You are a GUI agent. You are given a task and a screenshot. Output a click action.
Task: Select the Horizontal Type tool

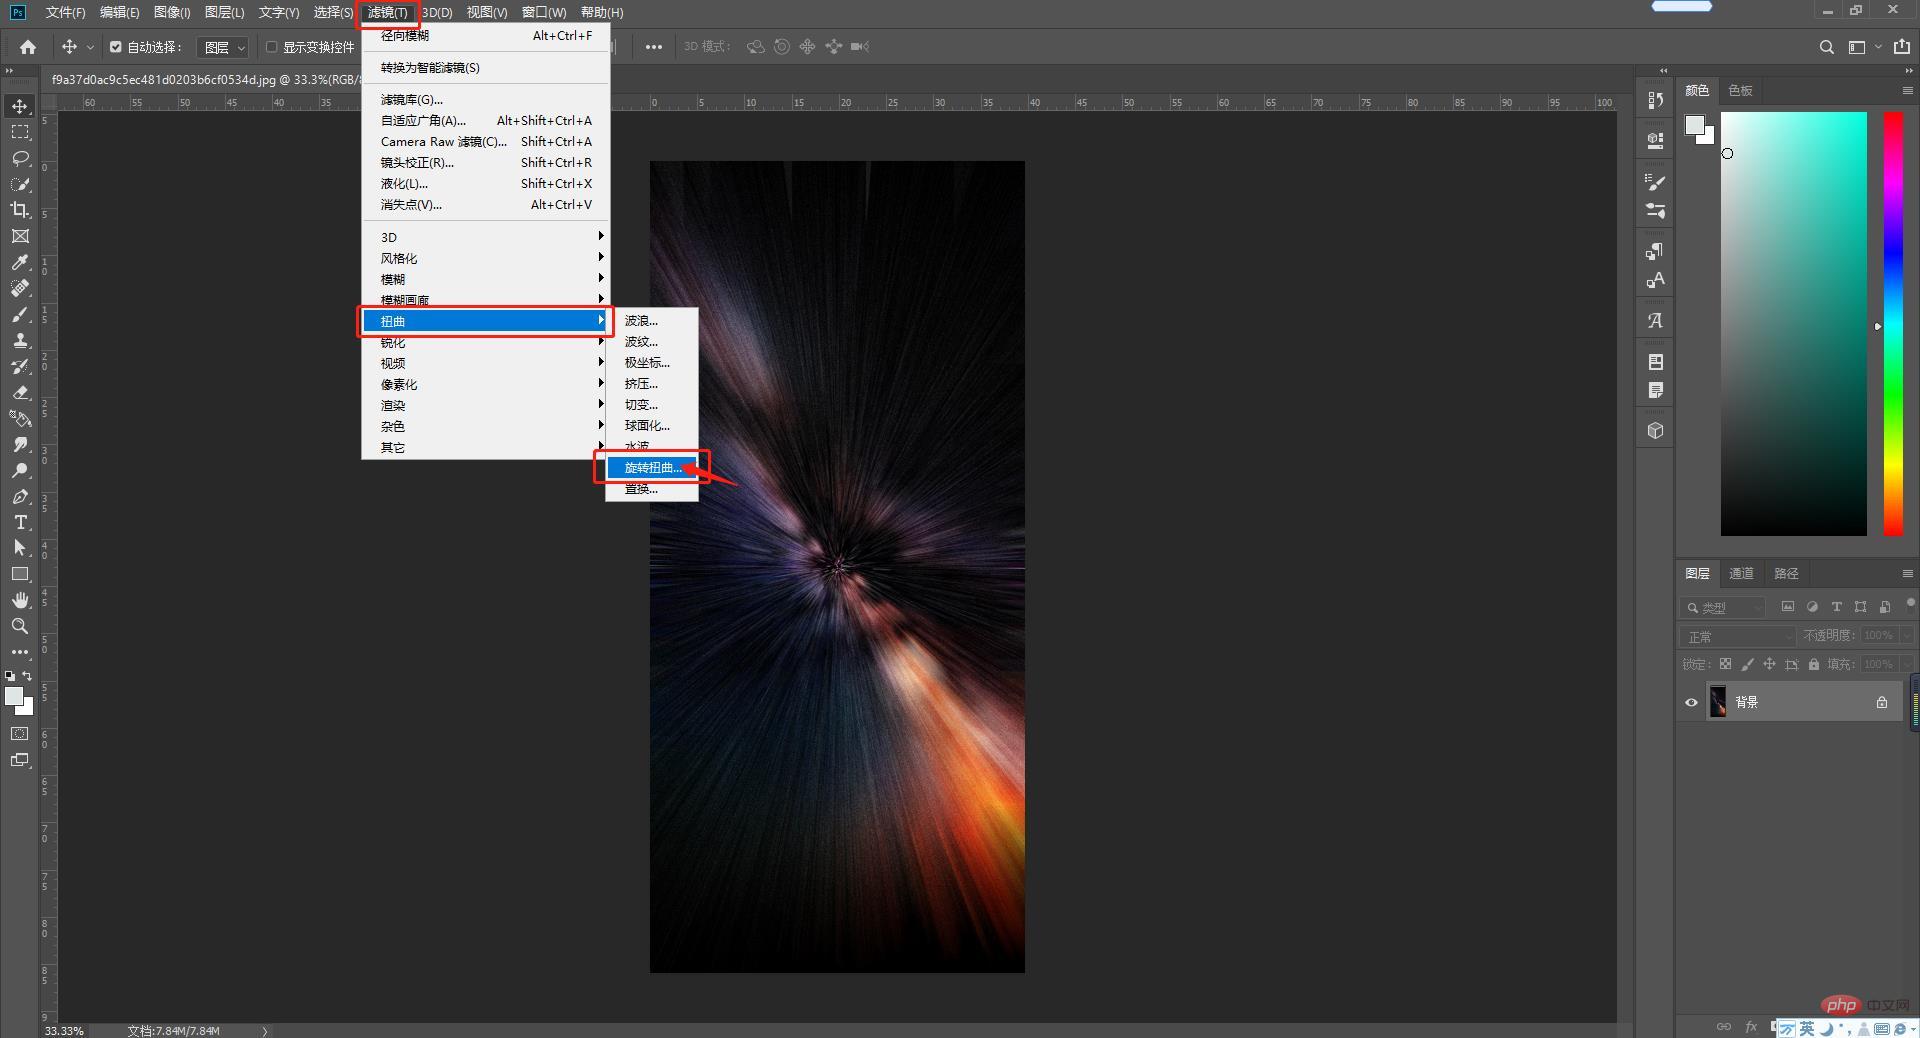pos(20,522)
